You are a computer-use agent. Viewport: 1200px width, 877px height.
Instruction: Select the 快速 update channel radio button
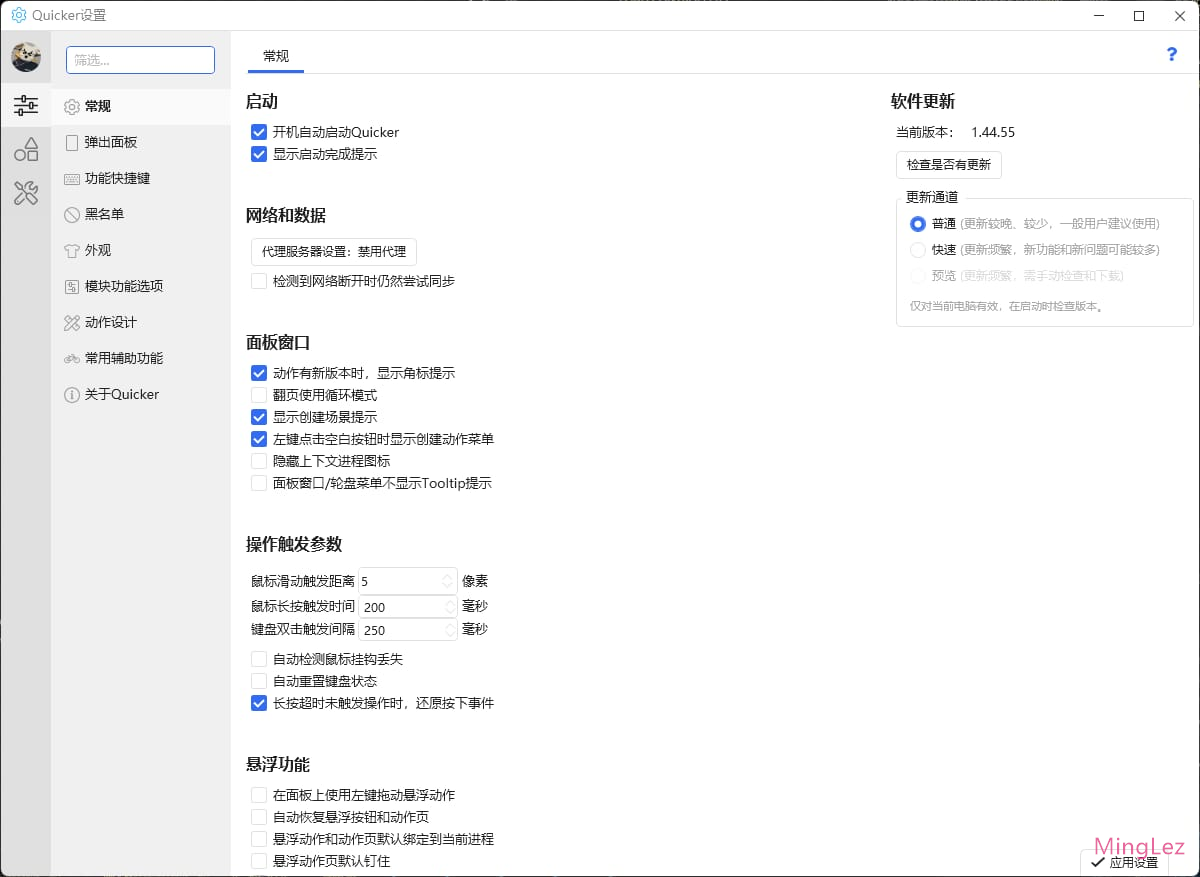pos(918,250)
